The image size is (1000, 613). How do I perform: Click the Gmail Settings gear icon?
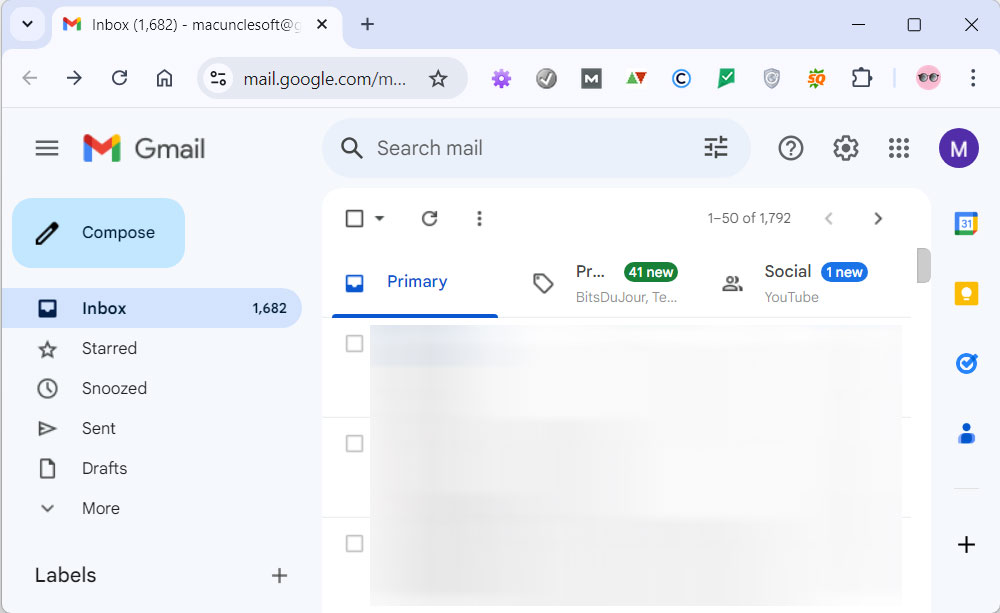(x=845, y=149)
